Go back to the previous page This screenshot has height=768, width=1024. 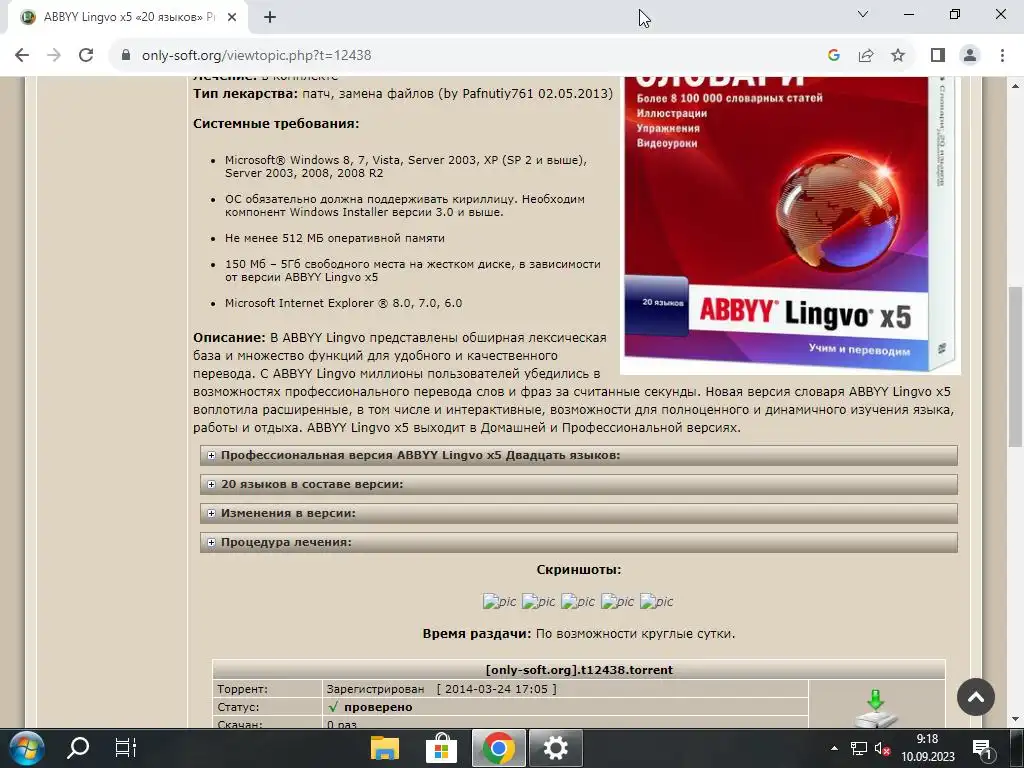[22, 56]
